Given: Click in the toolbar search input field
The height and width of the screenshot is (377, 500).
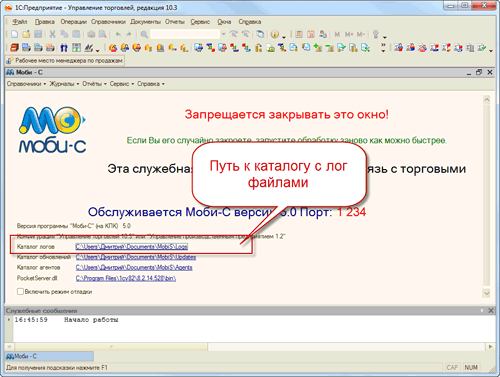Looking at the screenshot, I should pos(185,34).
